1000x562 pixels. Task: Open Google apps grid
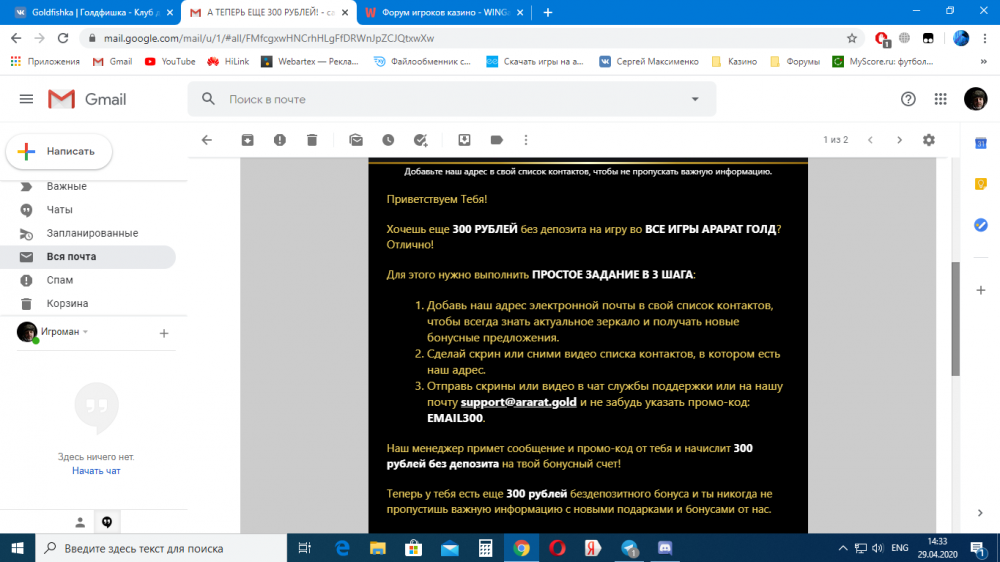click(x=941, y=99)
